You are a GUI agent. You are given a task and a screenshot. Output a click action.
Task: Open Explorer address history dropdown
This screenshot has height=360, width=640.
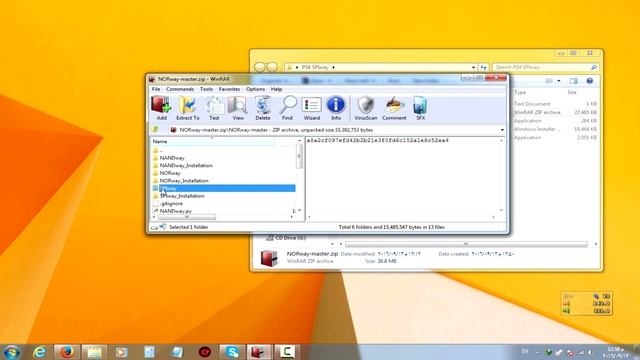pos(473,67)
